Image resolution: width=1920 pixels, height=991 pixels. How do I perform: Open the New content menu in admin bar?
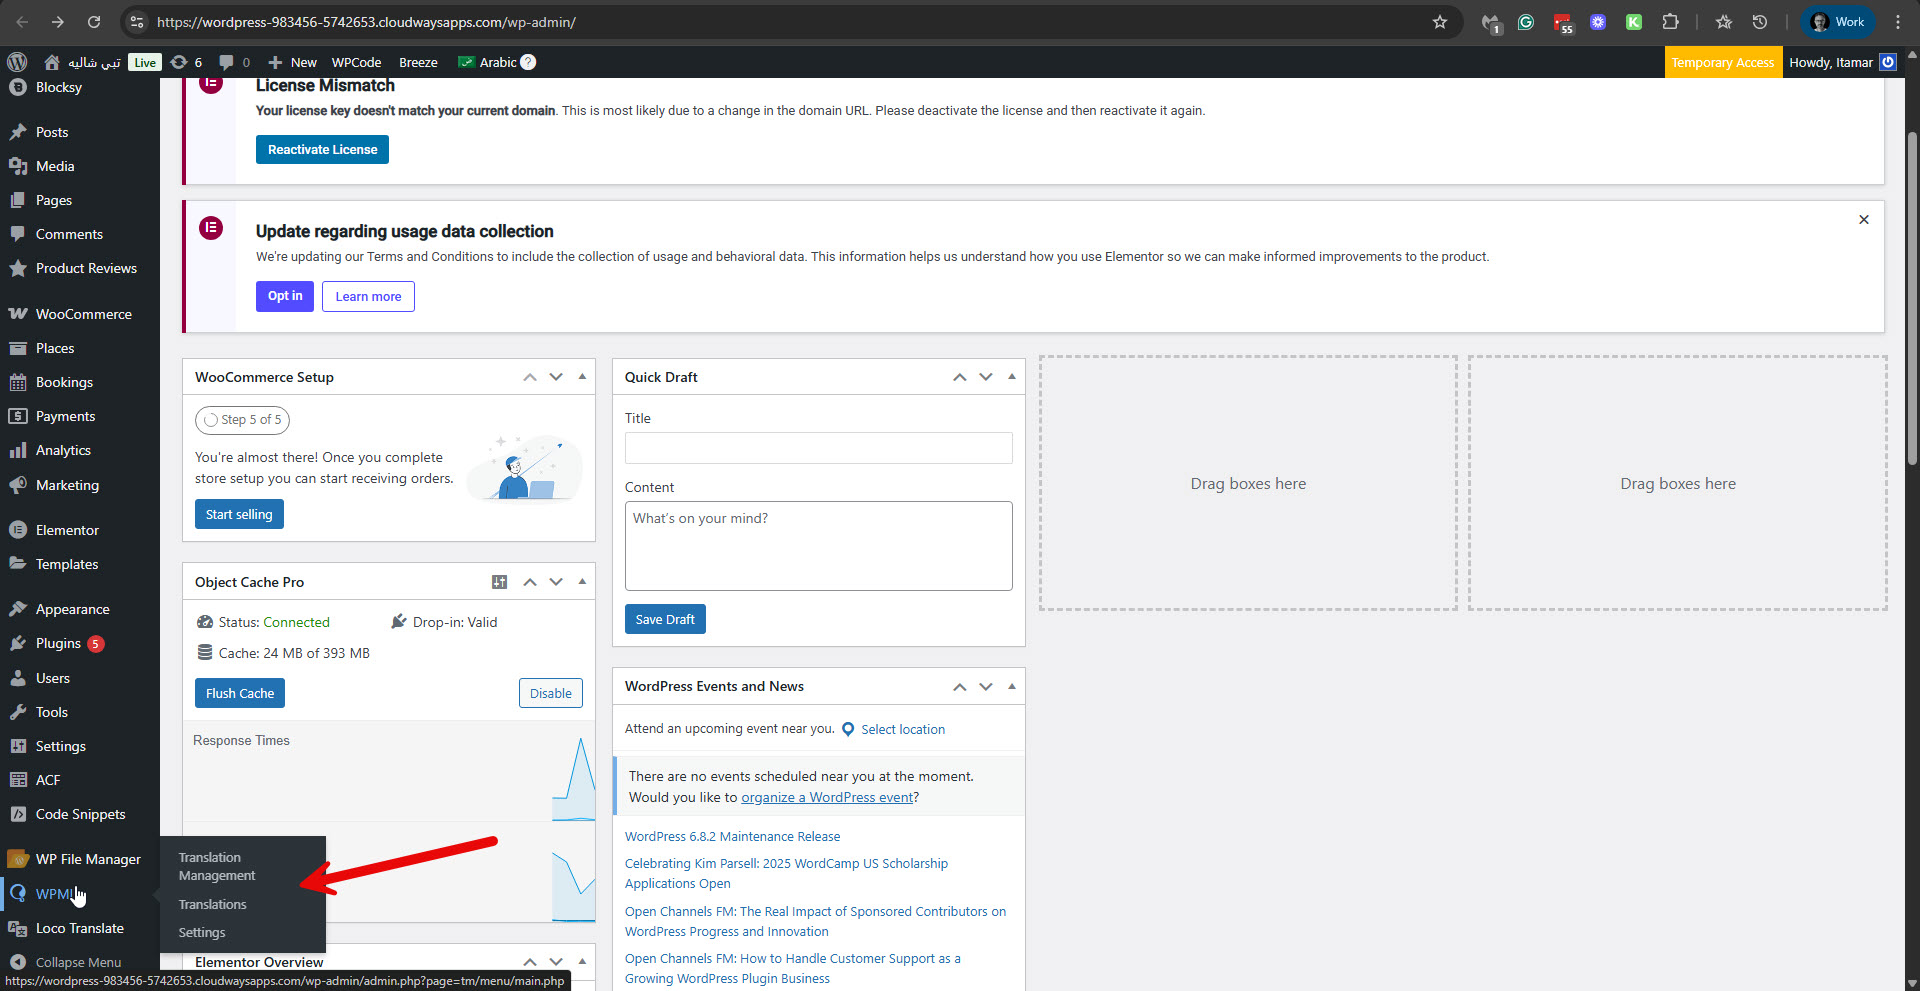292,62
